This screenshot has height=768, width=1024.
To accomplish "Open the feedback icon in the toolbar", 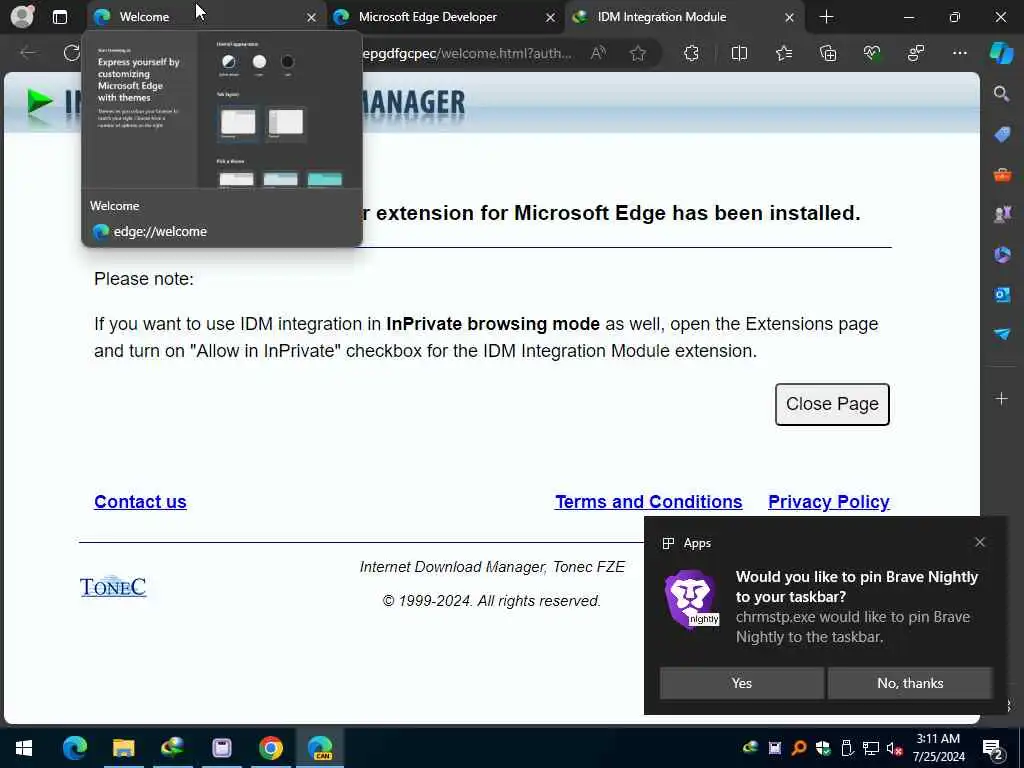I will 916,54.
